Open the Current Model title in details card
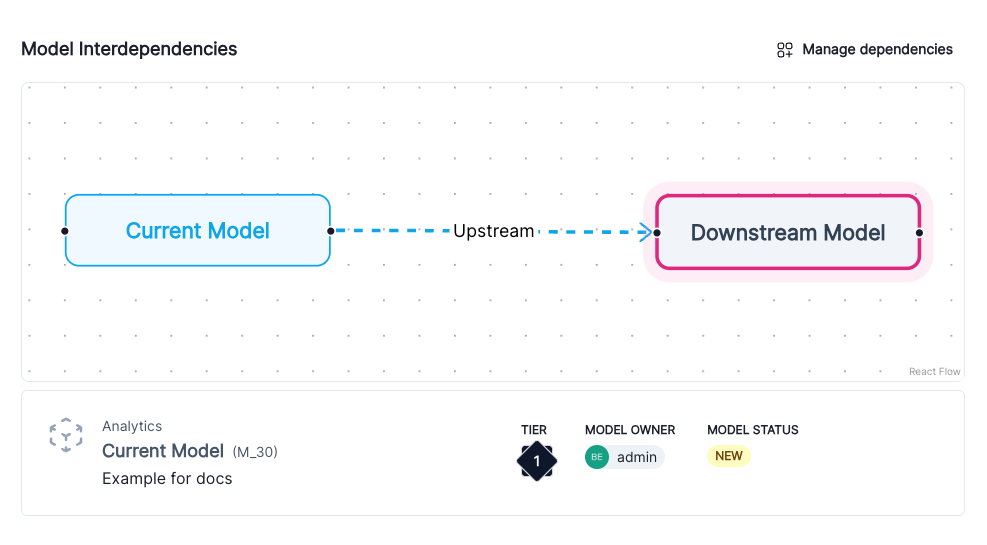The width and height of the screenshot is (987, 545). tap(162, 451)
